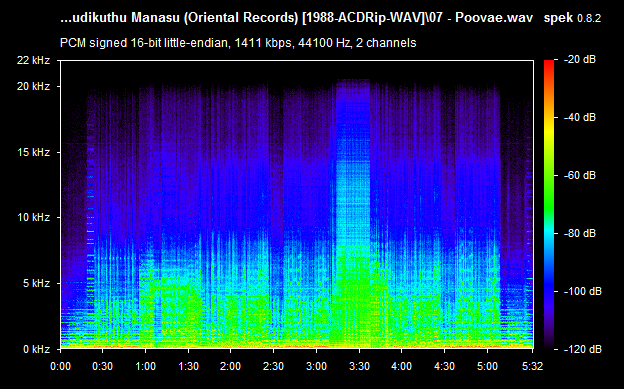Click the spek 0.8.2 version label

click(572, 18)
